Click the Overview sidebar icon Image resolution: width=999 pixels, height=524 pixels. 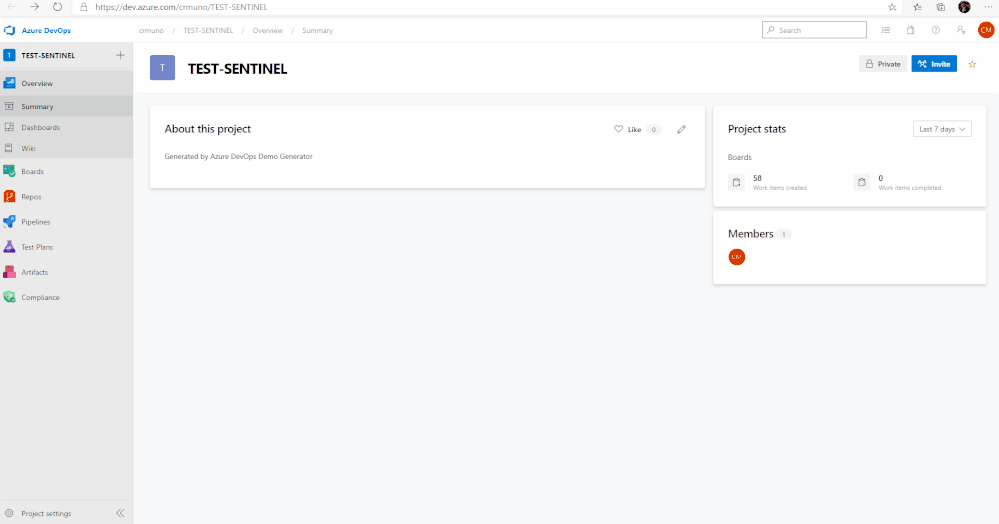point(10,84)
